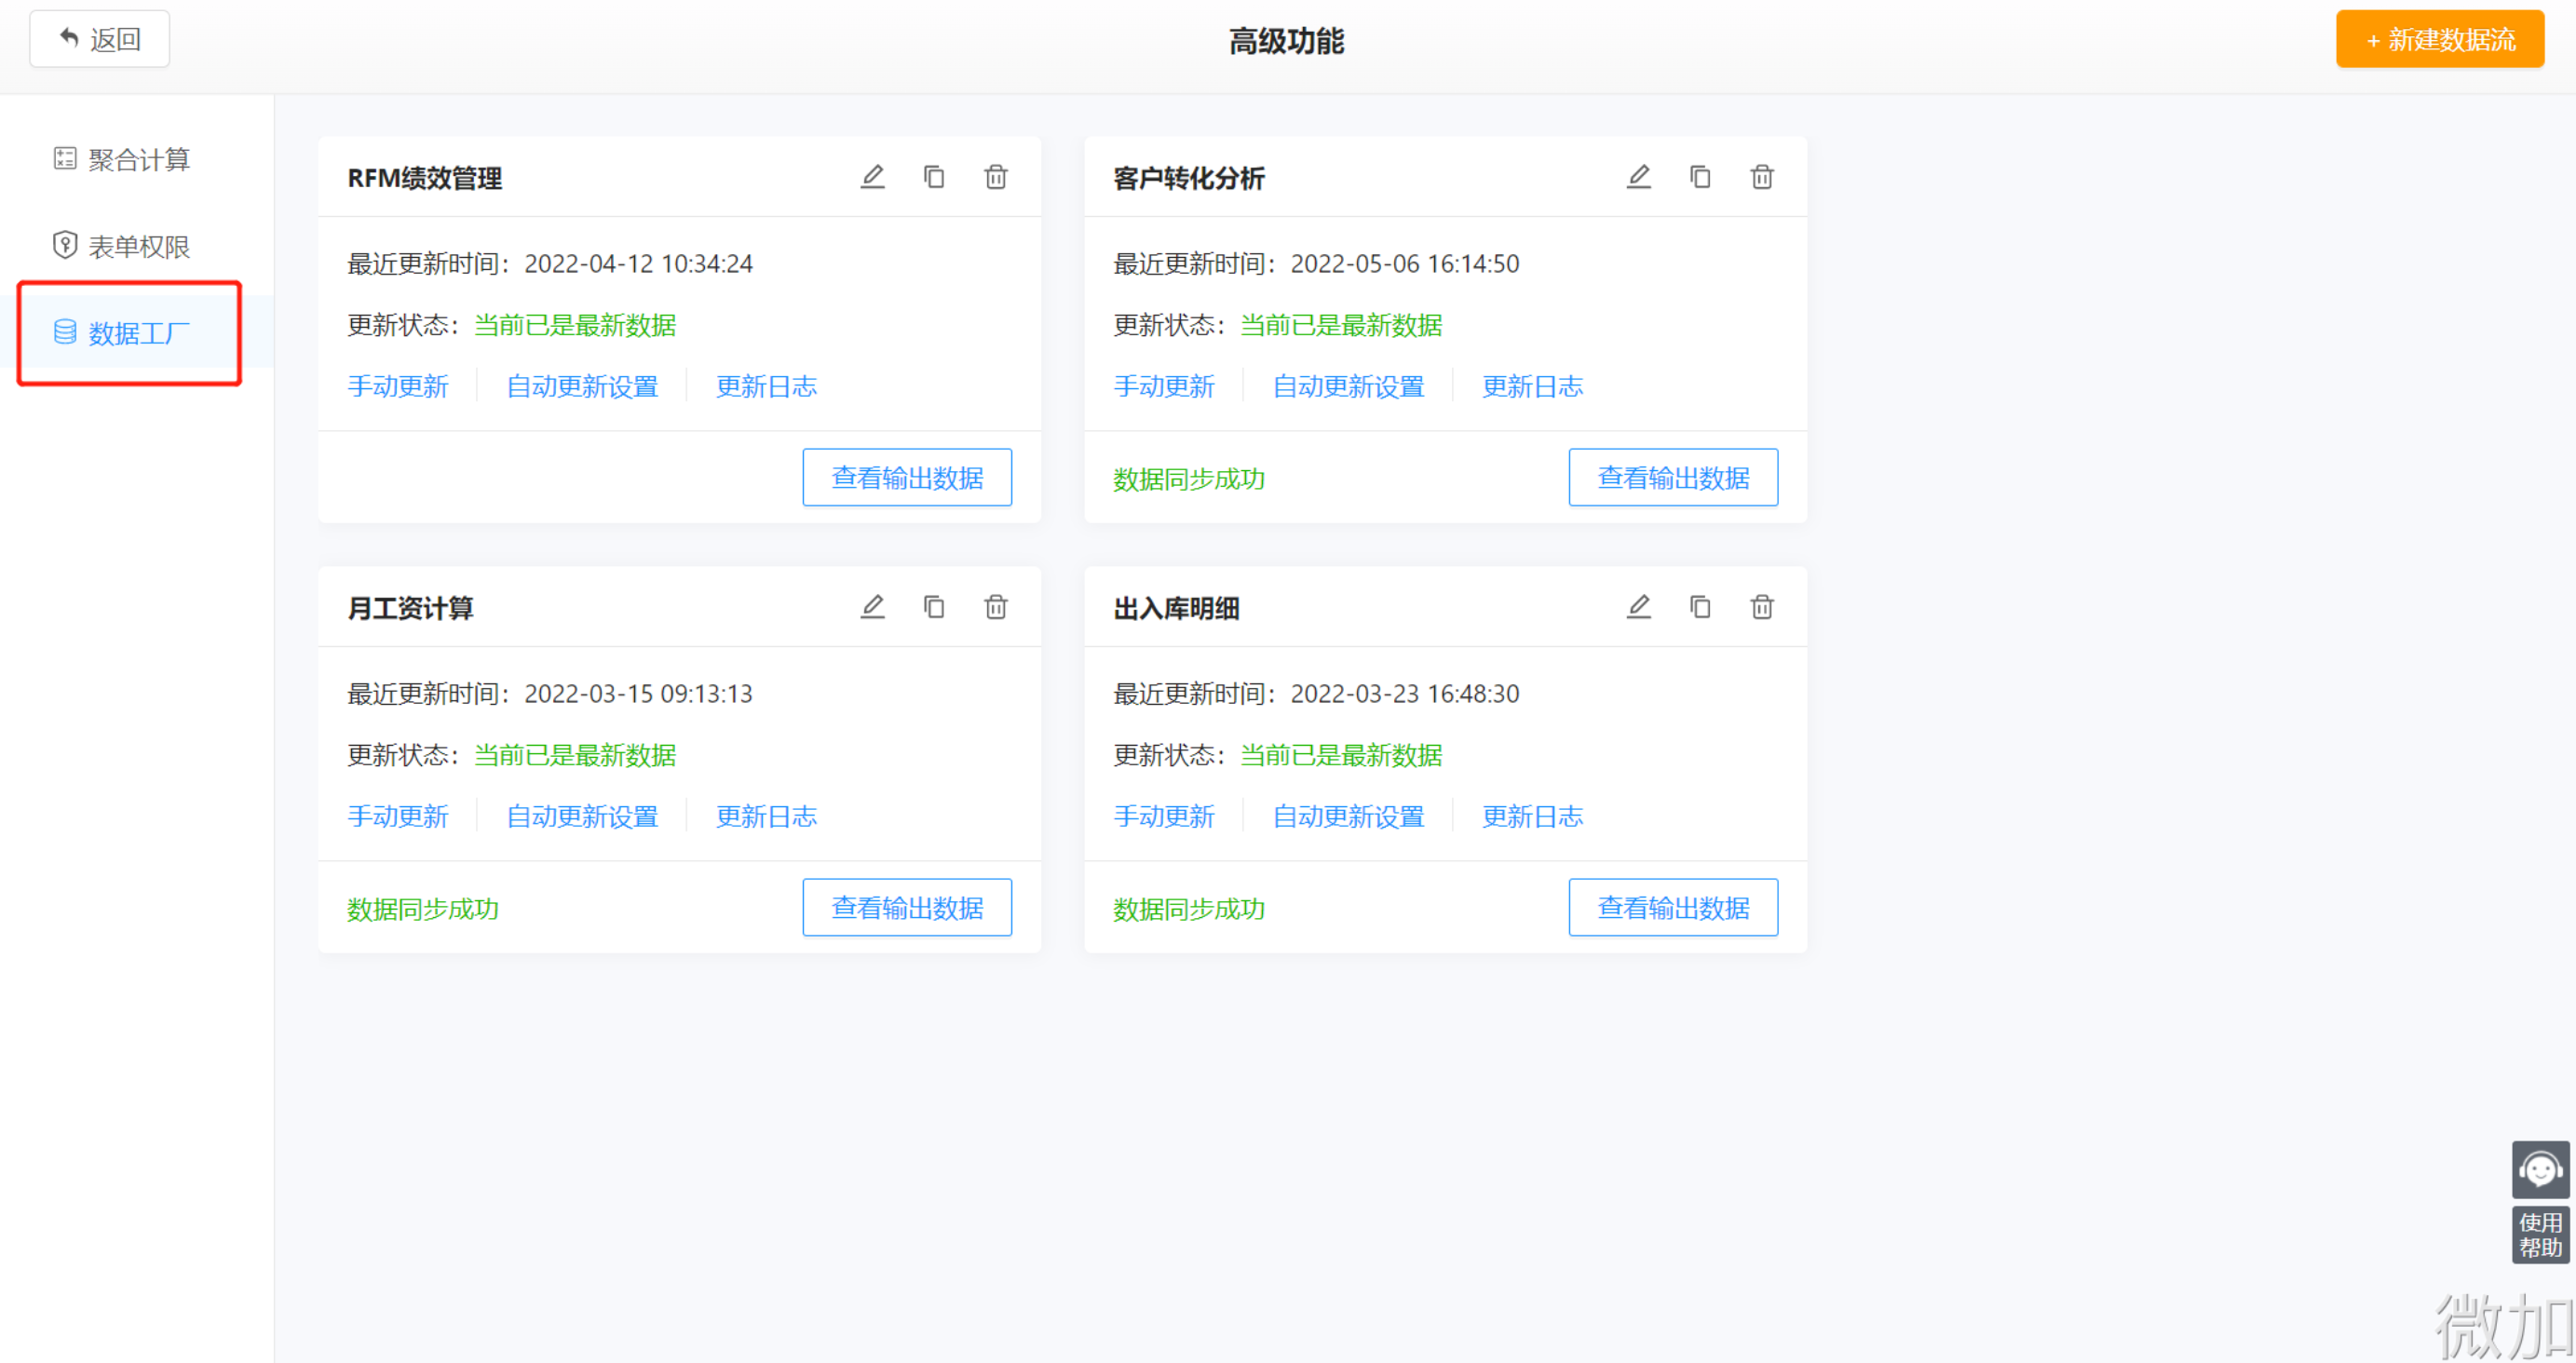Open 更新日志 for 出入库明细
The height and width of the screenshot is (1363, 2576).
click(x=1531, y=816)
